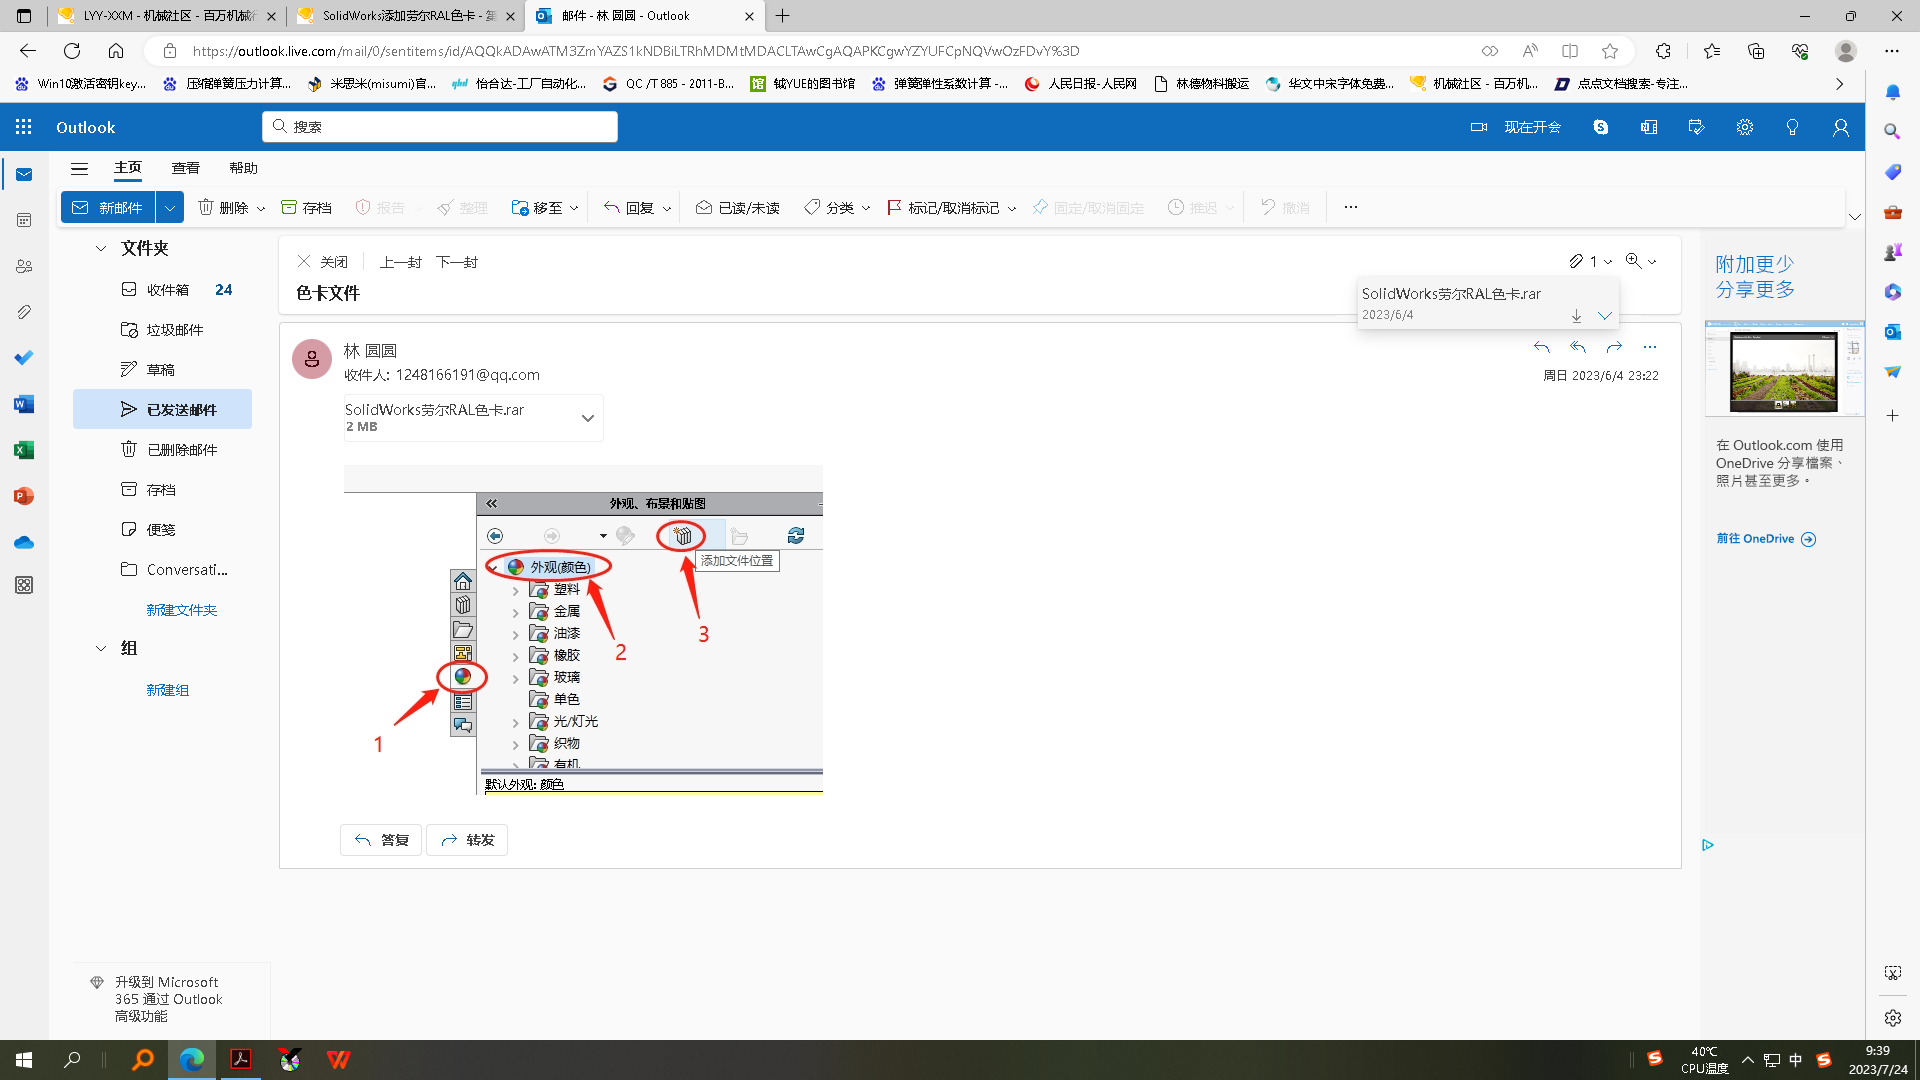Open the Mail module in left rail
Screen dimensions: 1920x1080
24,174
